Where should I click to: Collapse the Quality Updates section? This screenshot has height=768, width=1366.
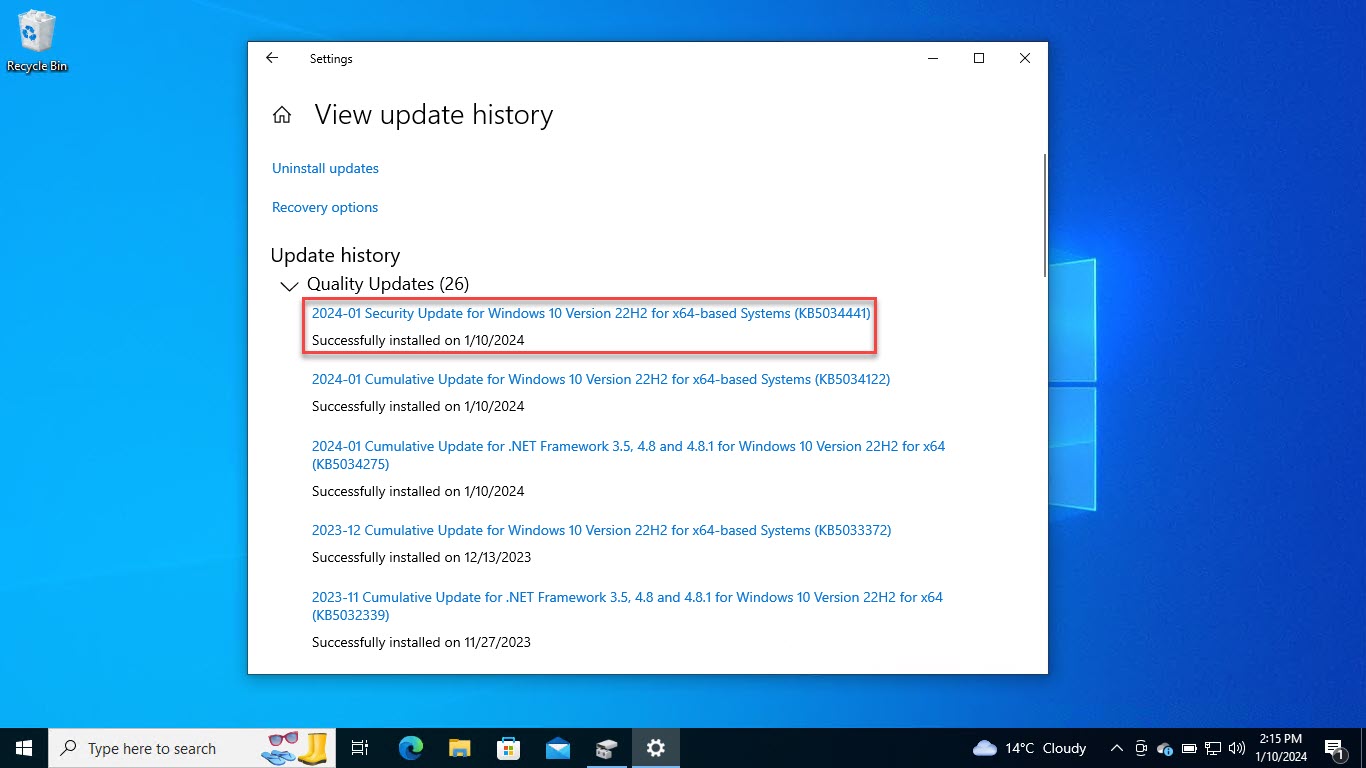289,285
